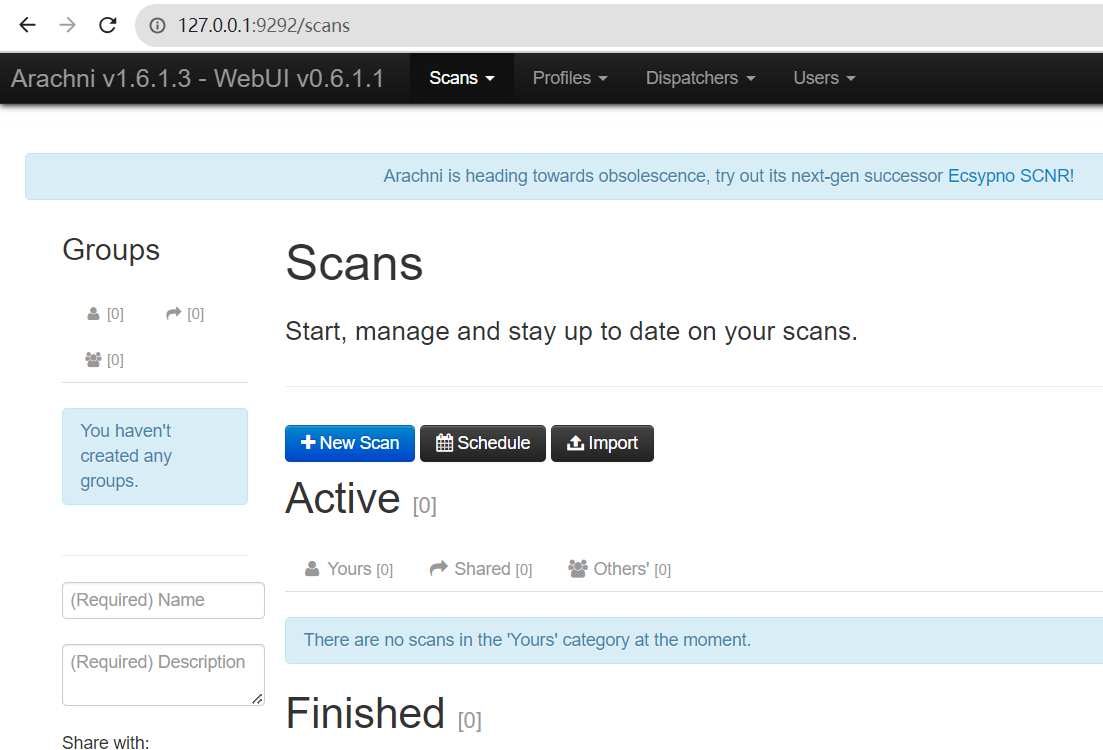
Task: Click the browser forward arrow
Action: point(68,25)
